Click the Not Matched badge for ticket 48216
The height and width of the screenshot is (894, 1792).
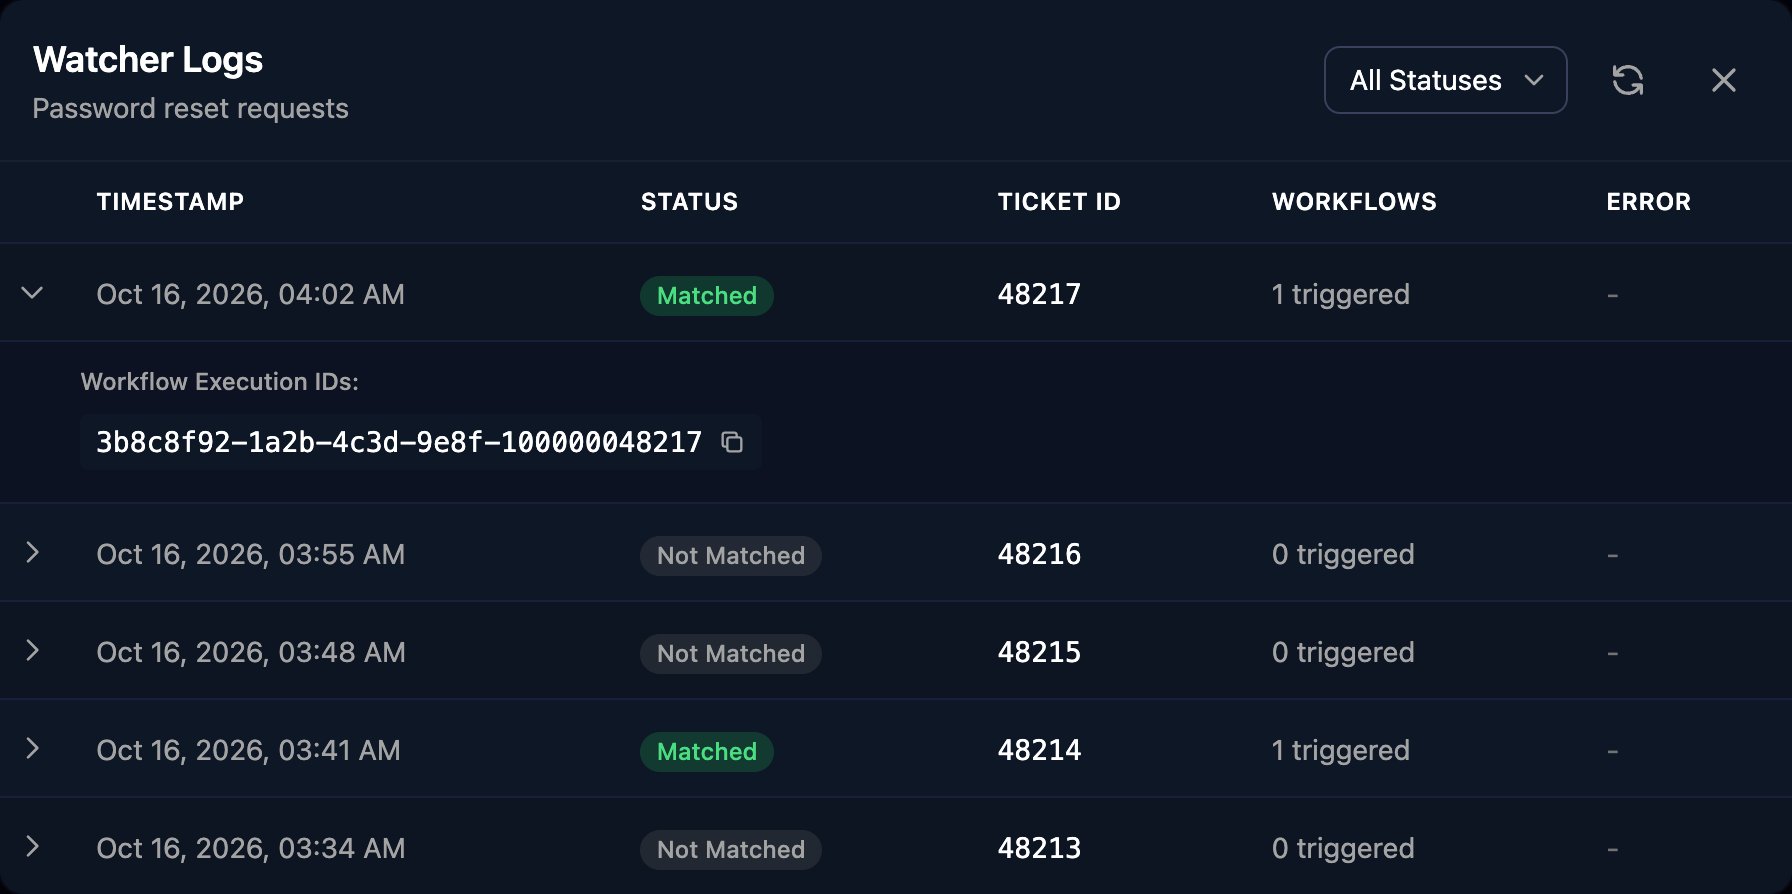pos(731,556)
